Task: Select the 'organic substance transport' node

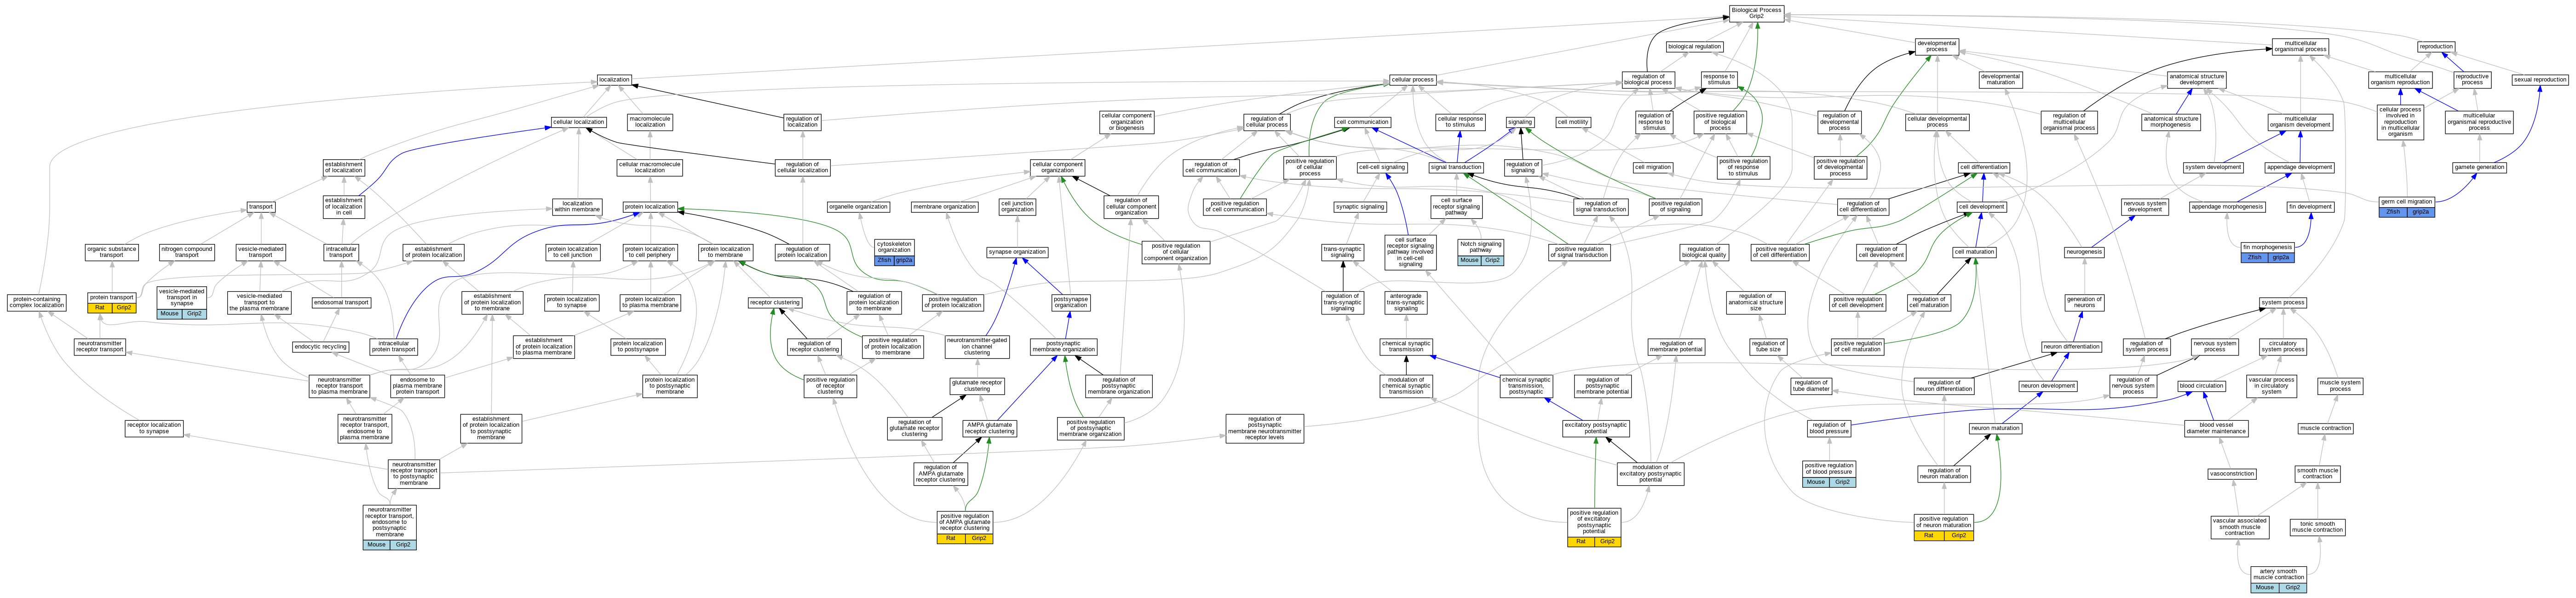Action: click(x=111, y=252)
